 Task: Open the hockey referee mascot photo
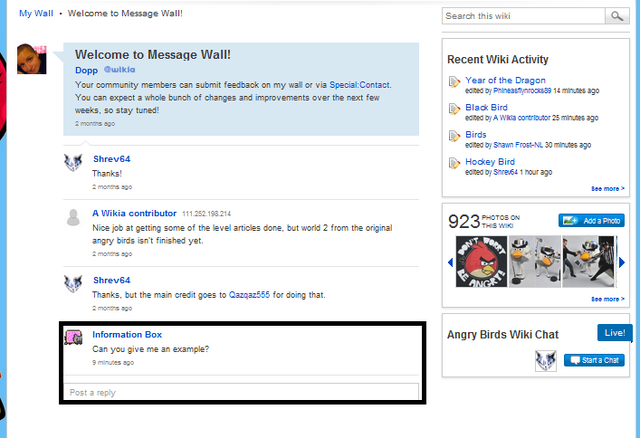588,261
